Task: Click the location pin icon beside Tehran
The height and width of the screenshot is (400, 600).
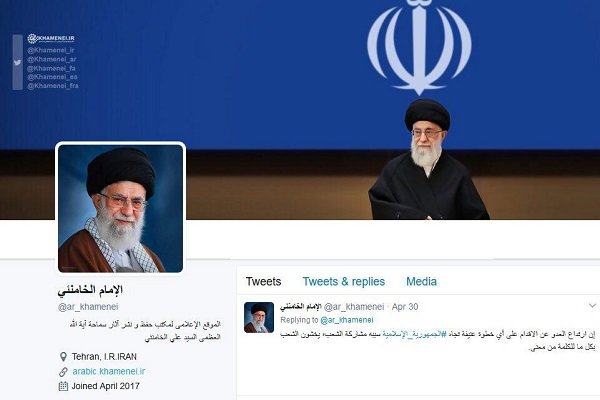Action: 64,357
